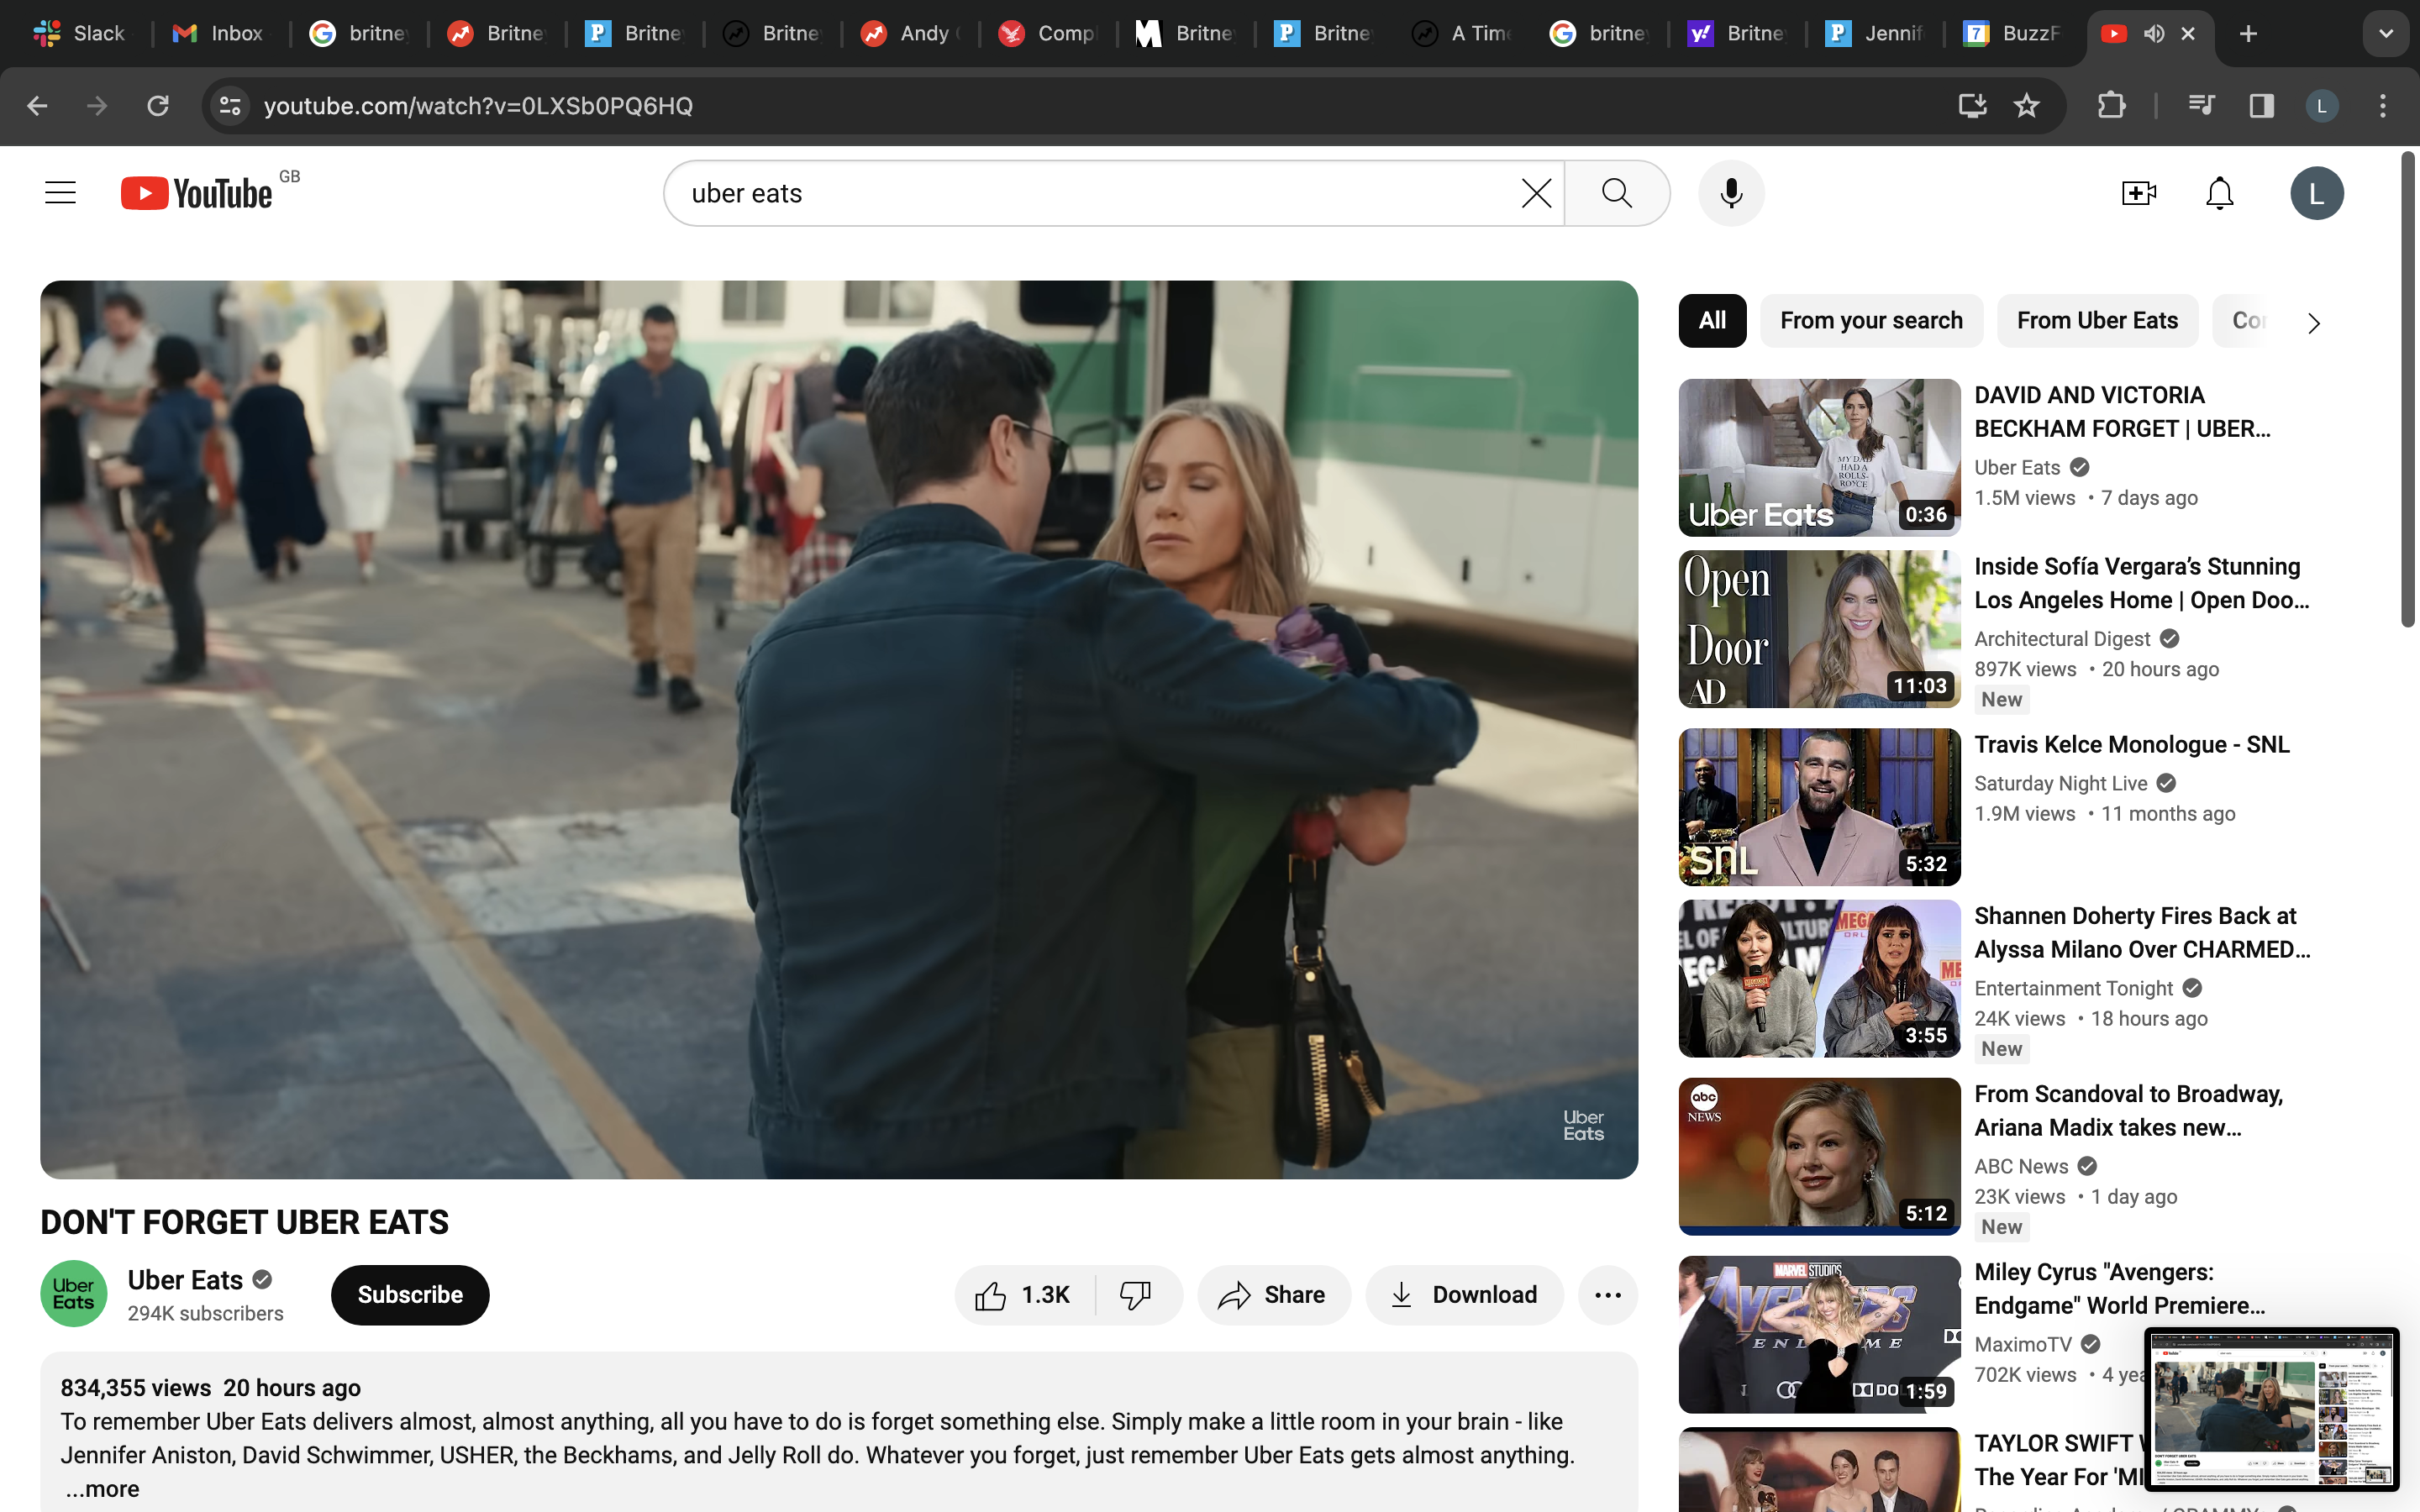This screenshot has width=2420, height=1512.
Task: Mute the YouTube tab audio icon
Action: click(2154, 34)
